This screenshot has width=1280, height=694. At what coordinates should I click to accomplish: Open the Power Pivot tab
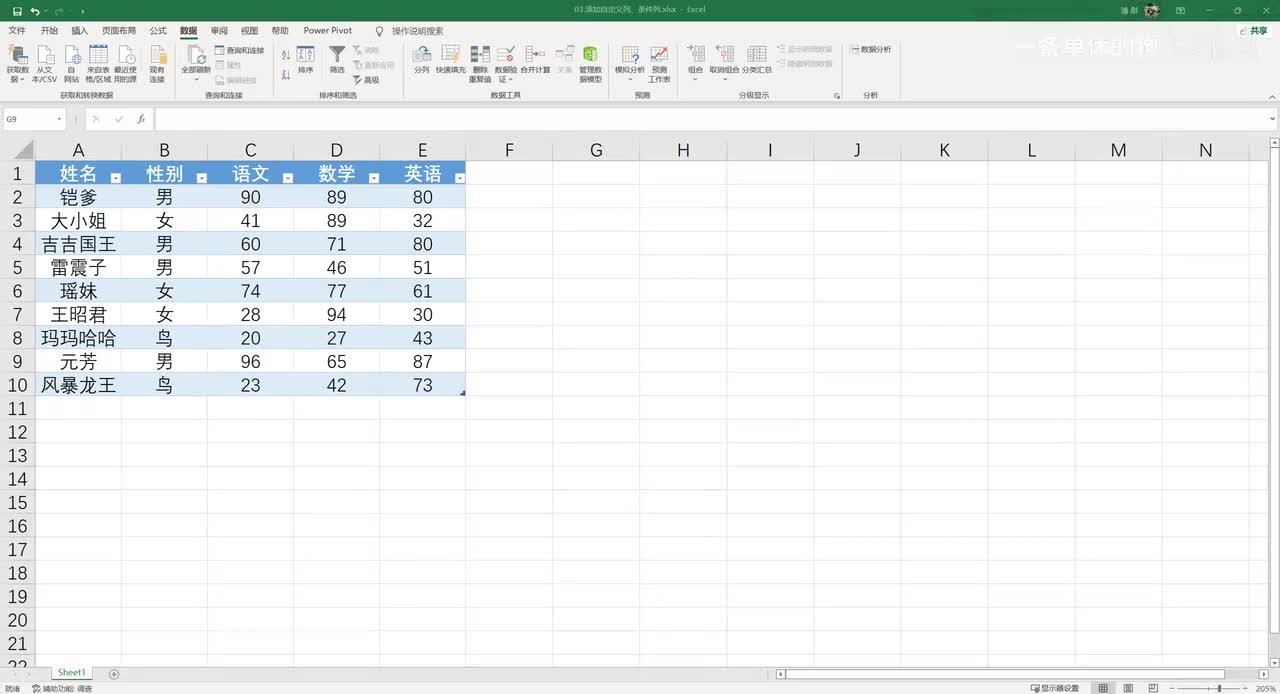pos(328,31)
